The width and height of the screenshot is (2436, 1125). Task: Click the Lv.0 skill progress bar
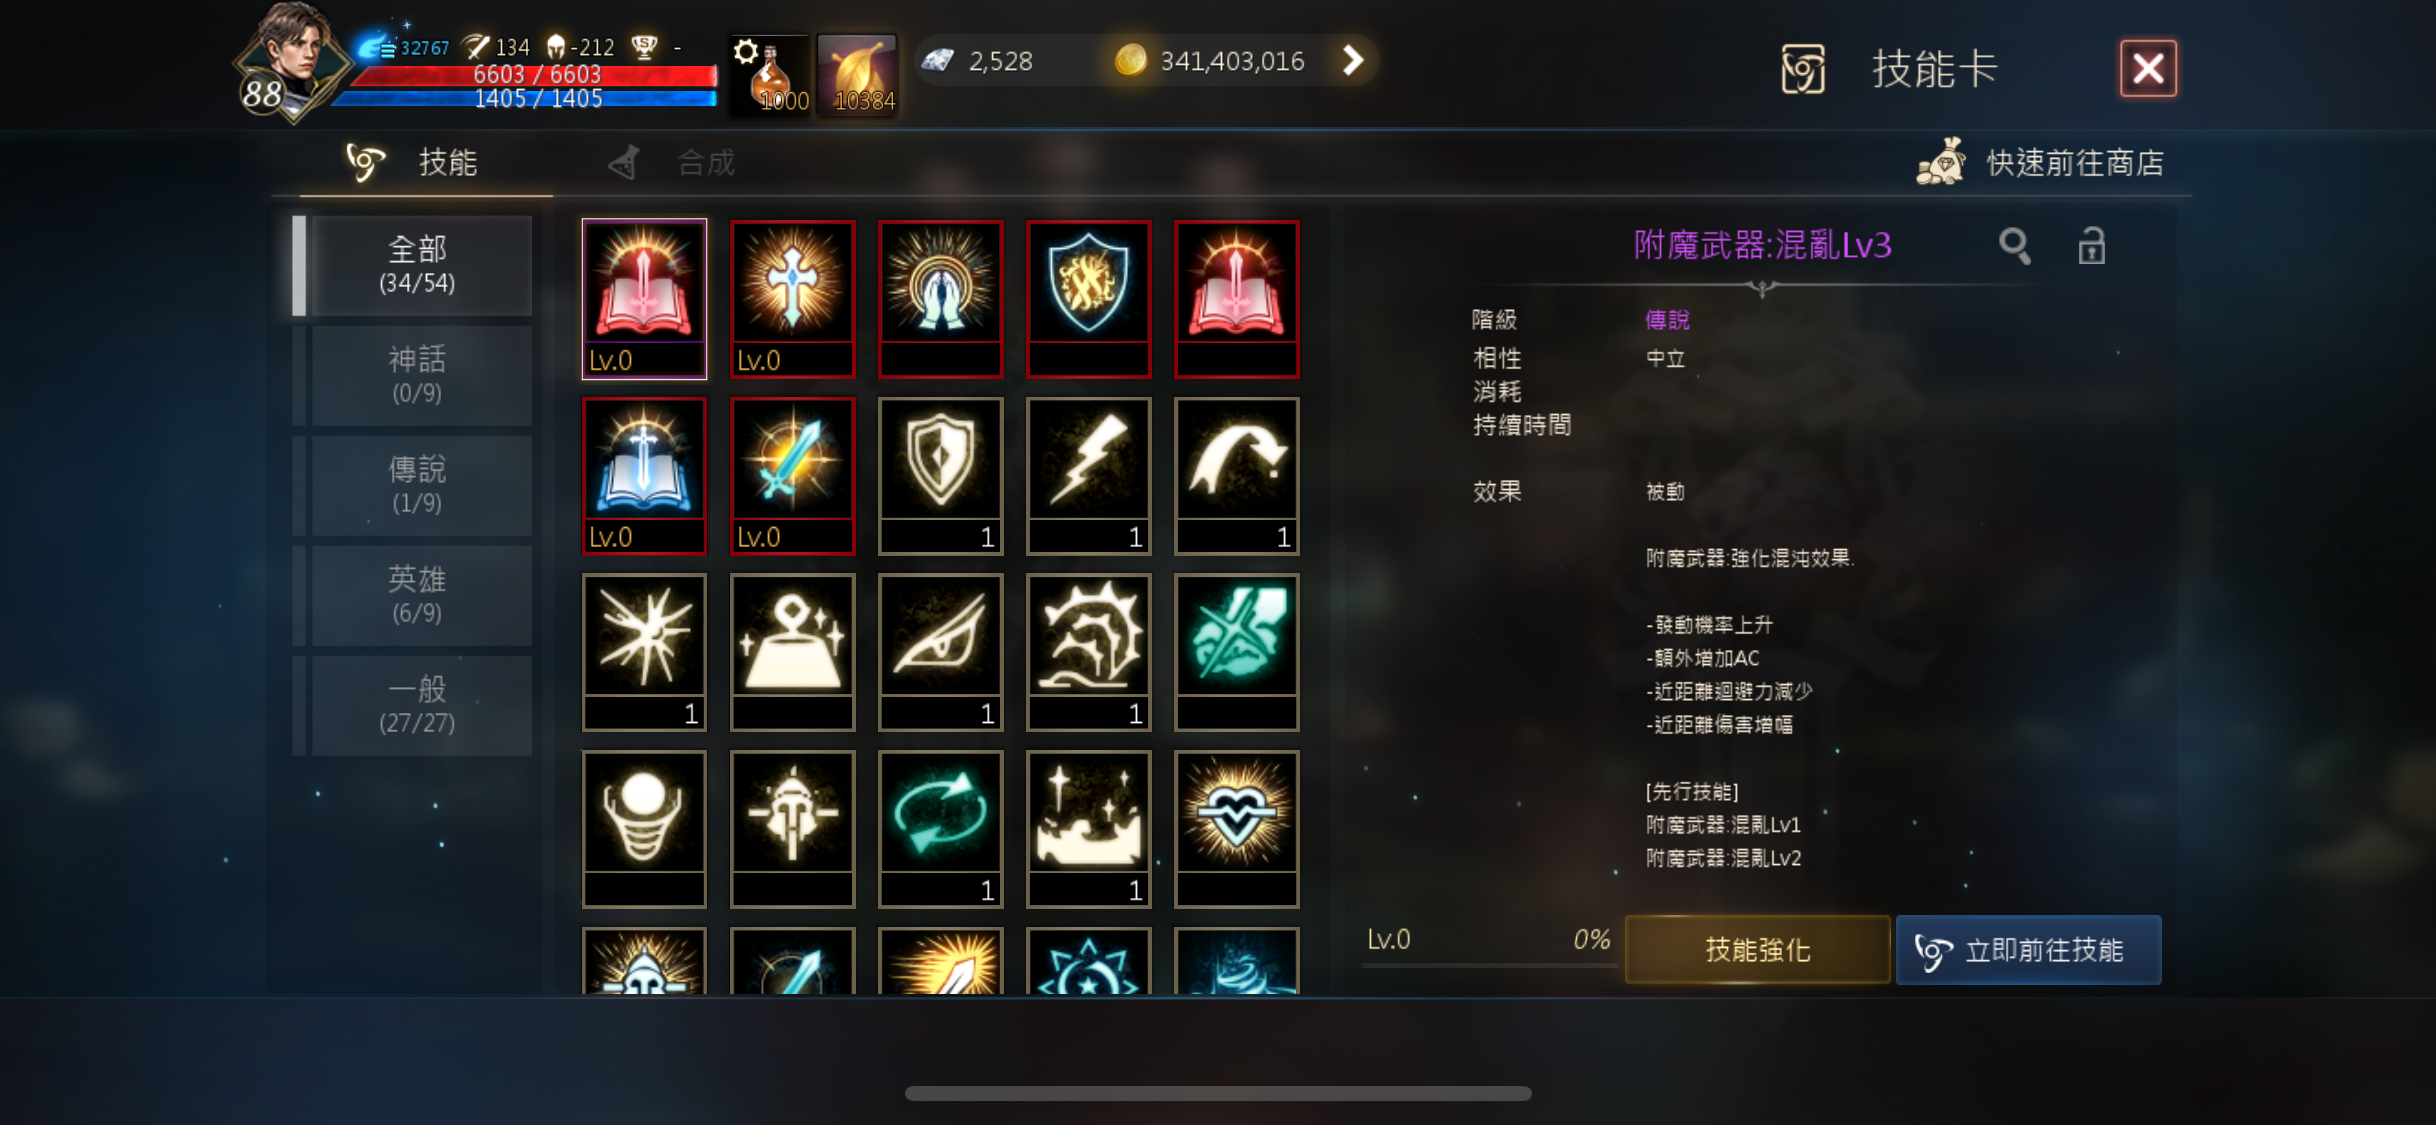(x=1489, y=946)
